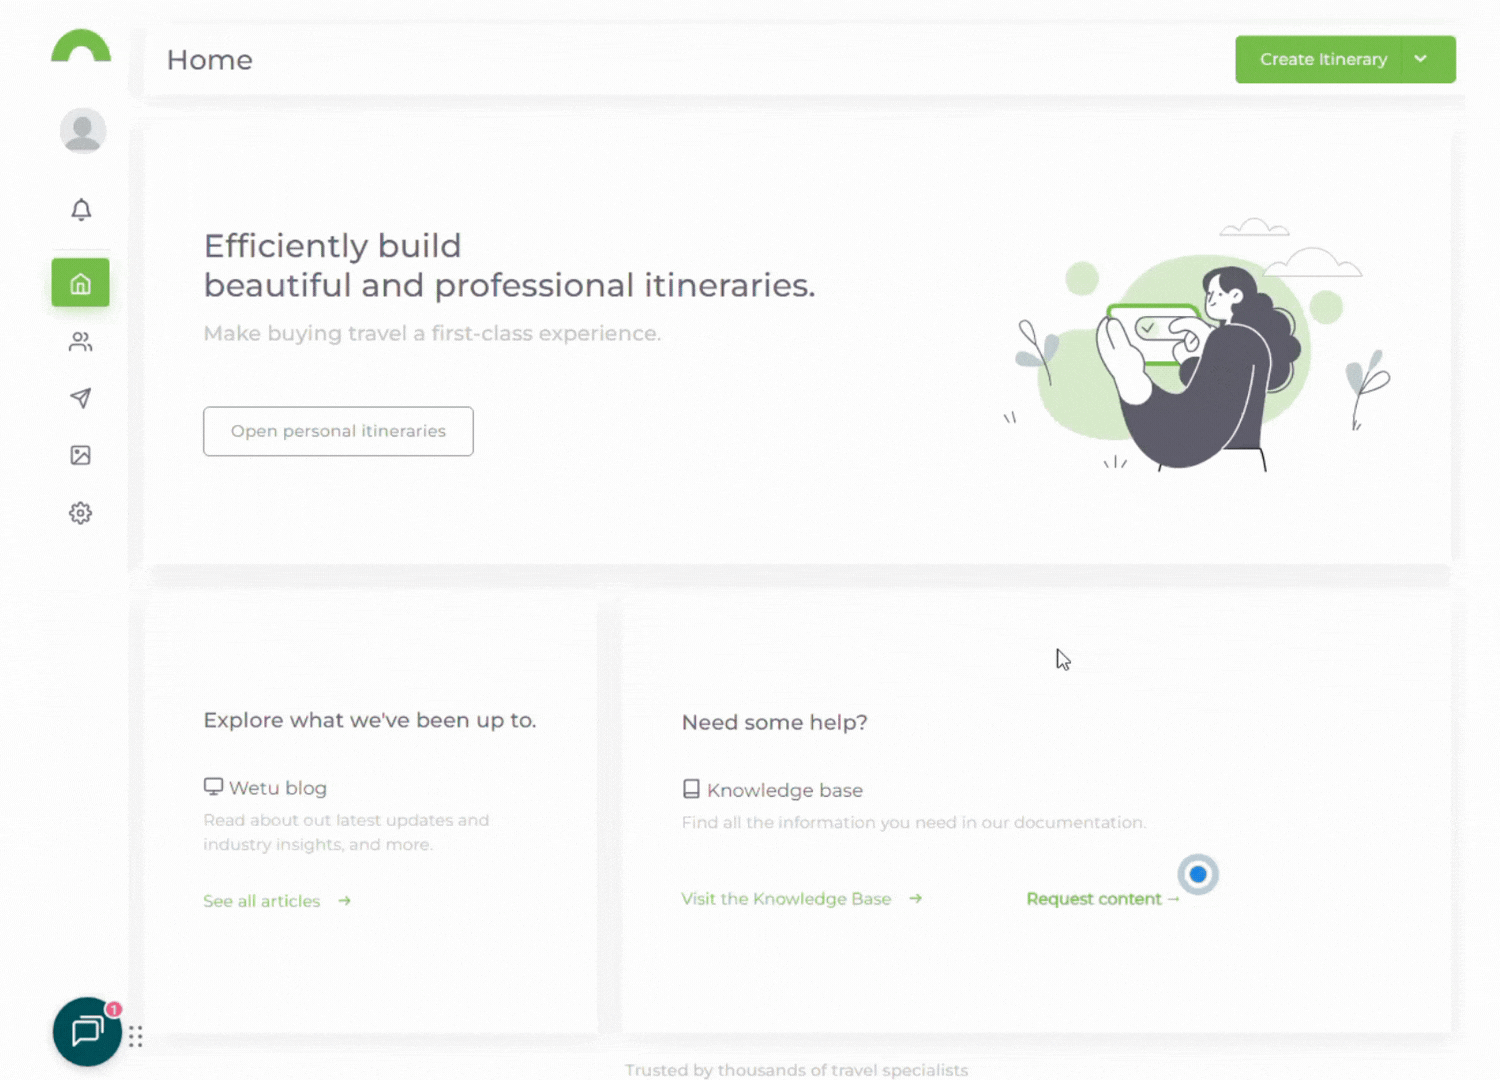
Task: Click the green Wetu logo
Action: pyautogui.click(x=81, y=47)
